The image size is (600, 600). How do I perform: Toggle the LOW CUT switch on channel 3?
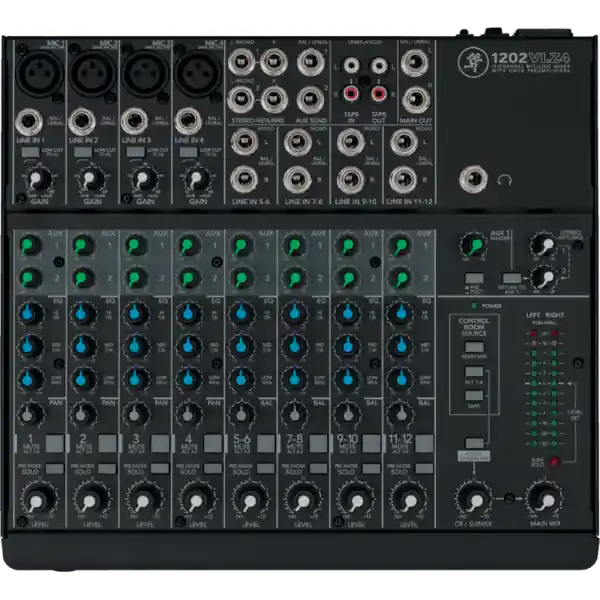pos(135,152)
